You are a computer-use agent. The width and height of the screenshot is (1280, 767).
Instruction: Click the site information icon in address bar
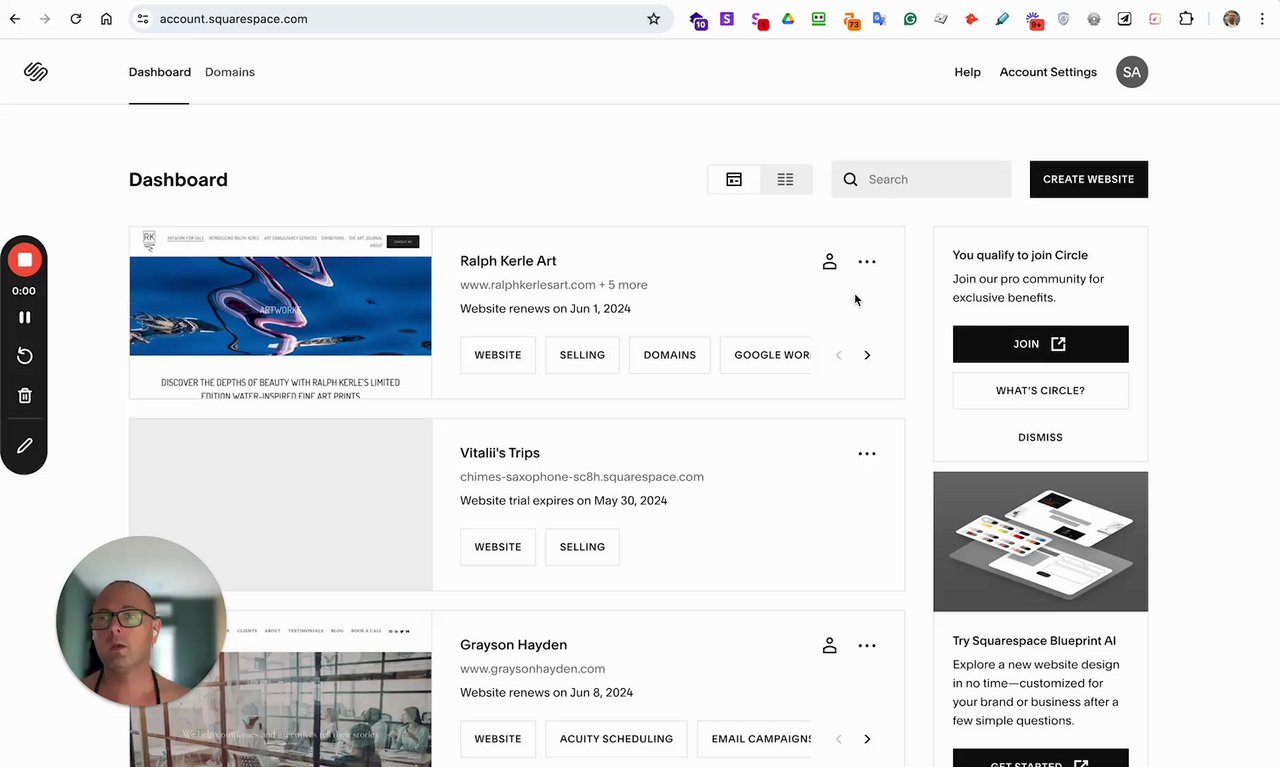[x=143, y=19]
